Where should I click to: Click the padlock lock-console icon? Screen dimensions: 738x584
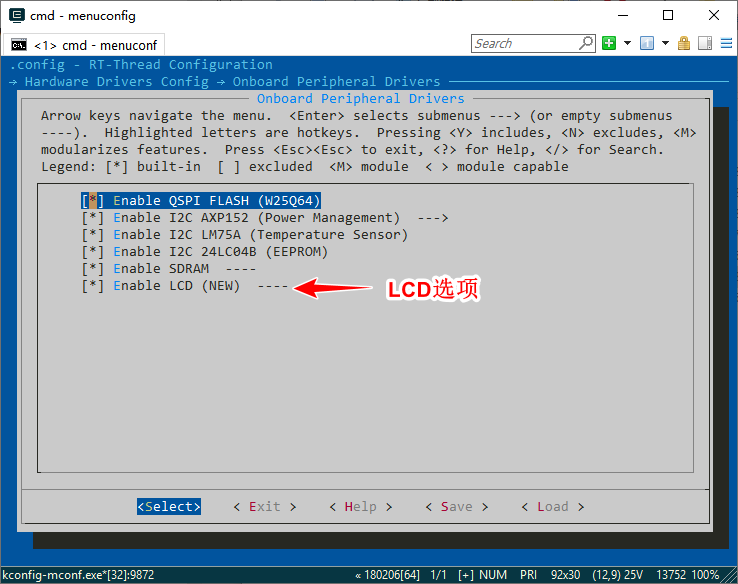(x=684, y=43)
